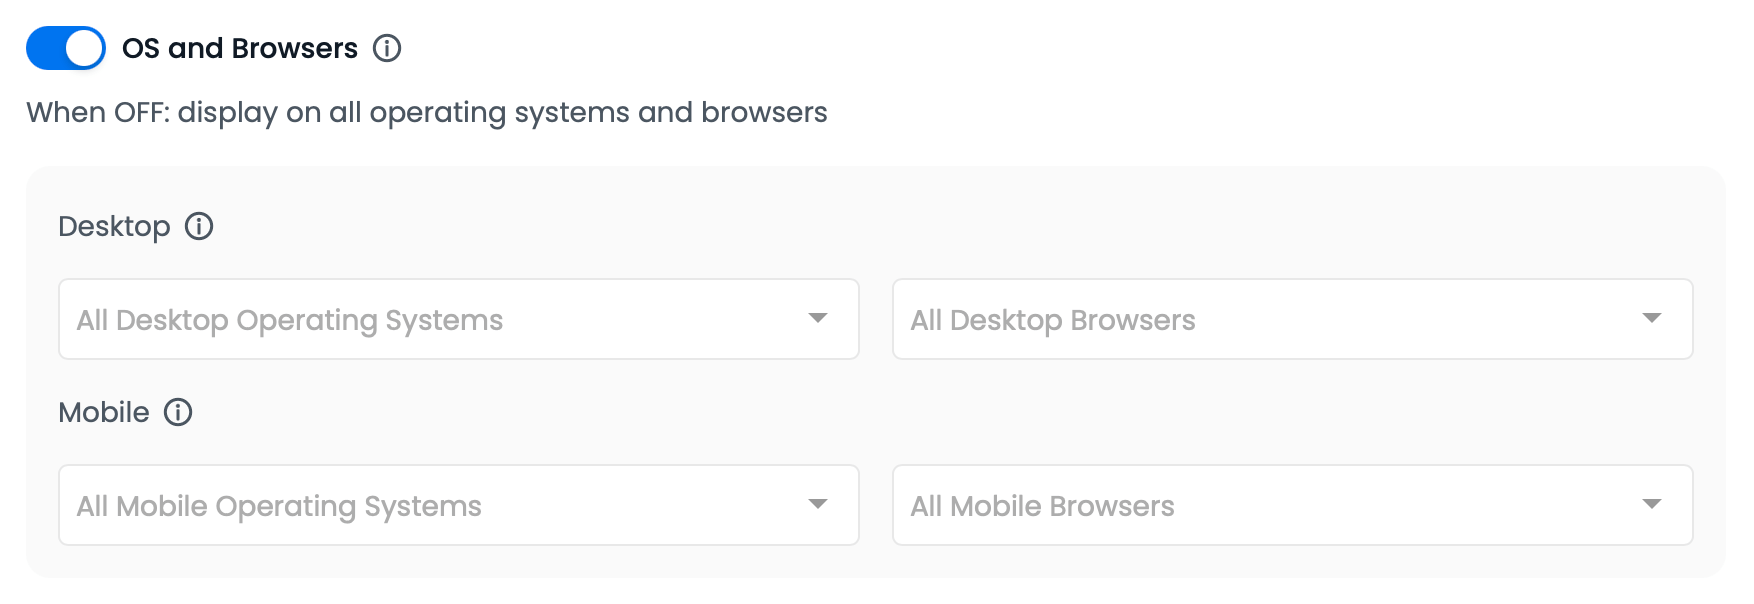Click the info icon beside OS and Browsers
Screen dimensions: 1754x604
387,48
